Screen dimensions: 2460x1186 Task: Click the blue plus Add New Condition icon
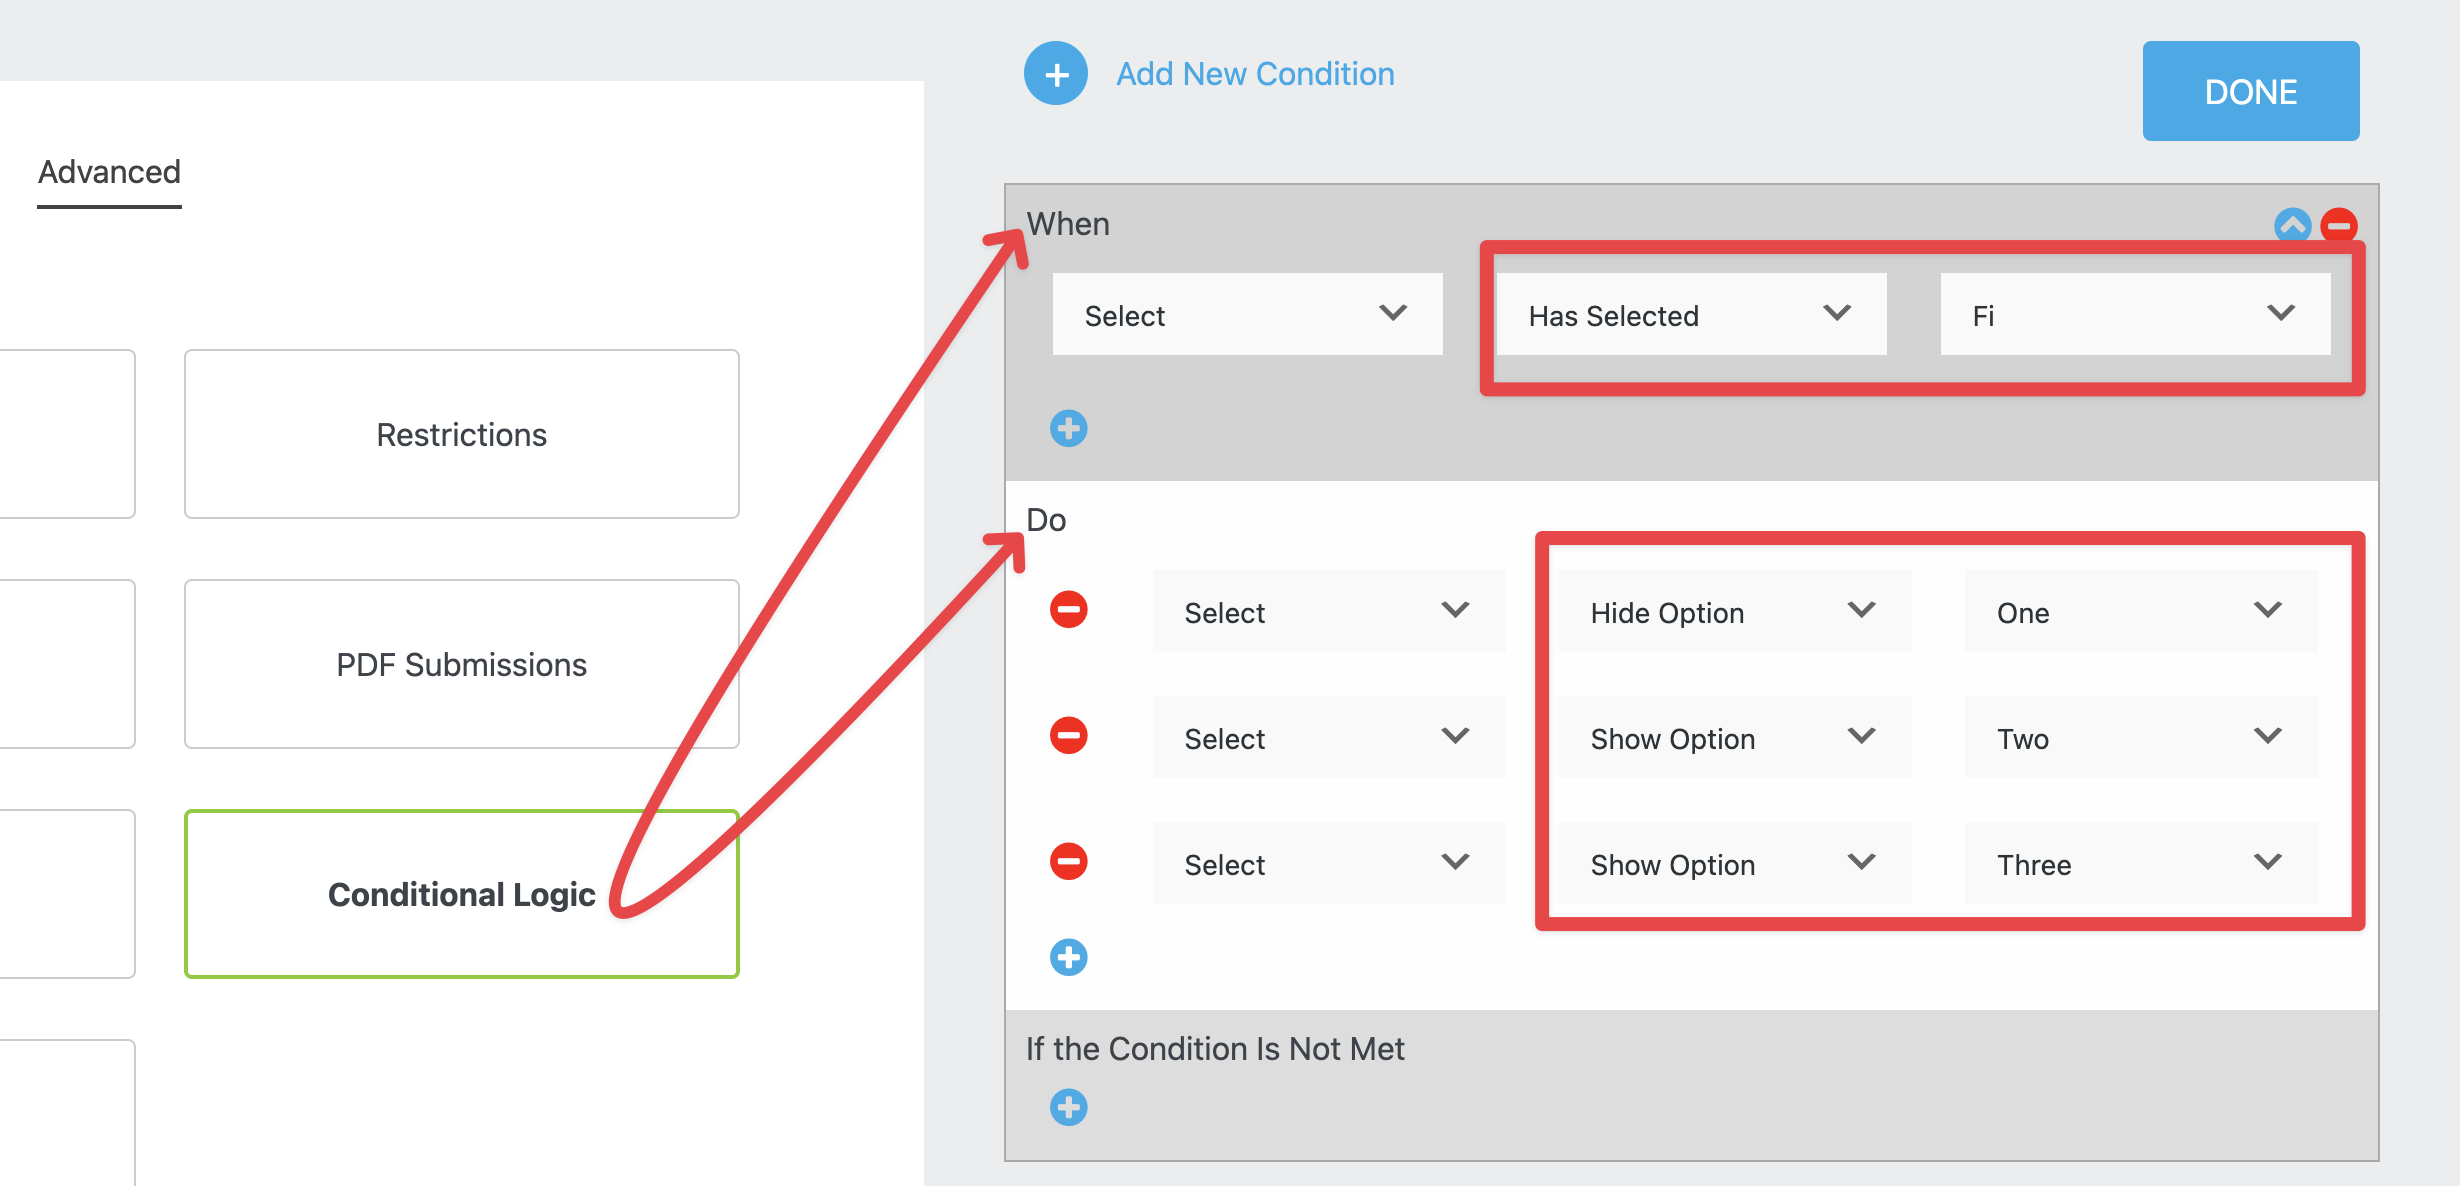1055,74
